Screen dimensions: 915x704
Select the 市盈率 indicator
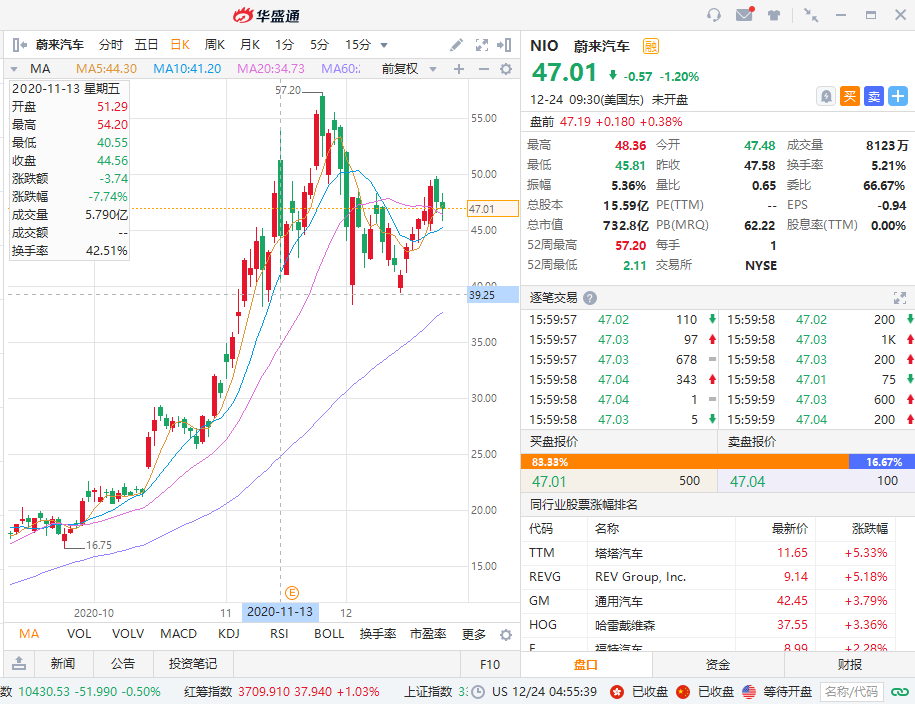point(428,634)
